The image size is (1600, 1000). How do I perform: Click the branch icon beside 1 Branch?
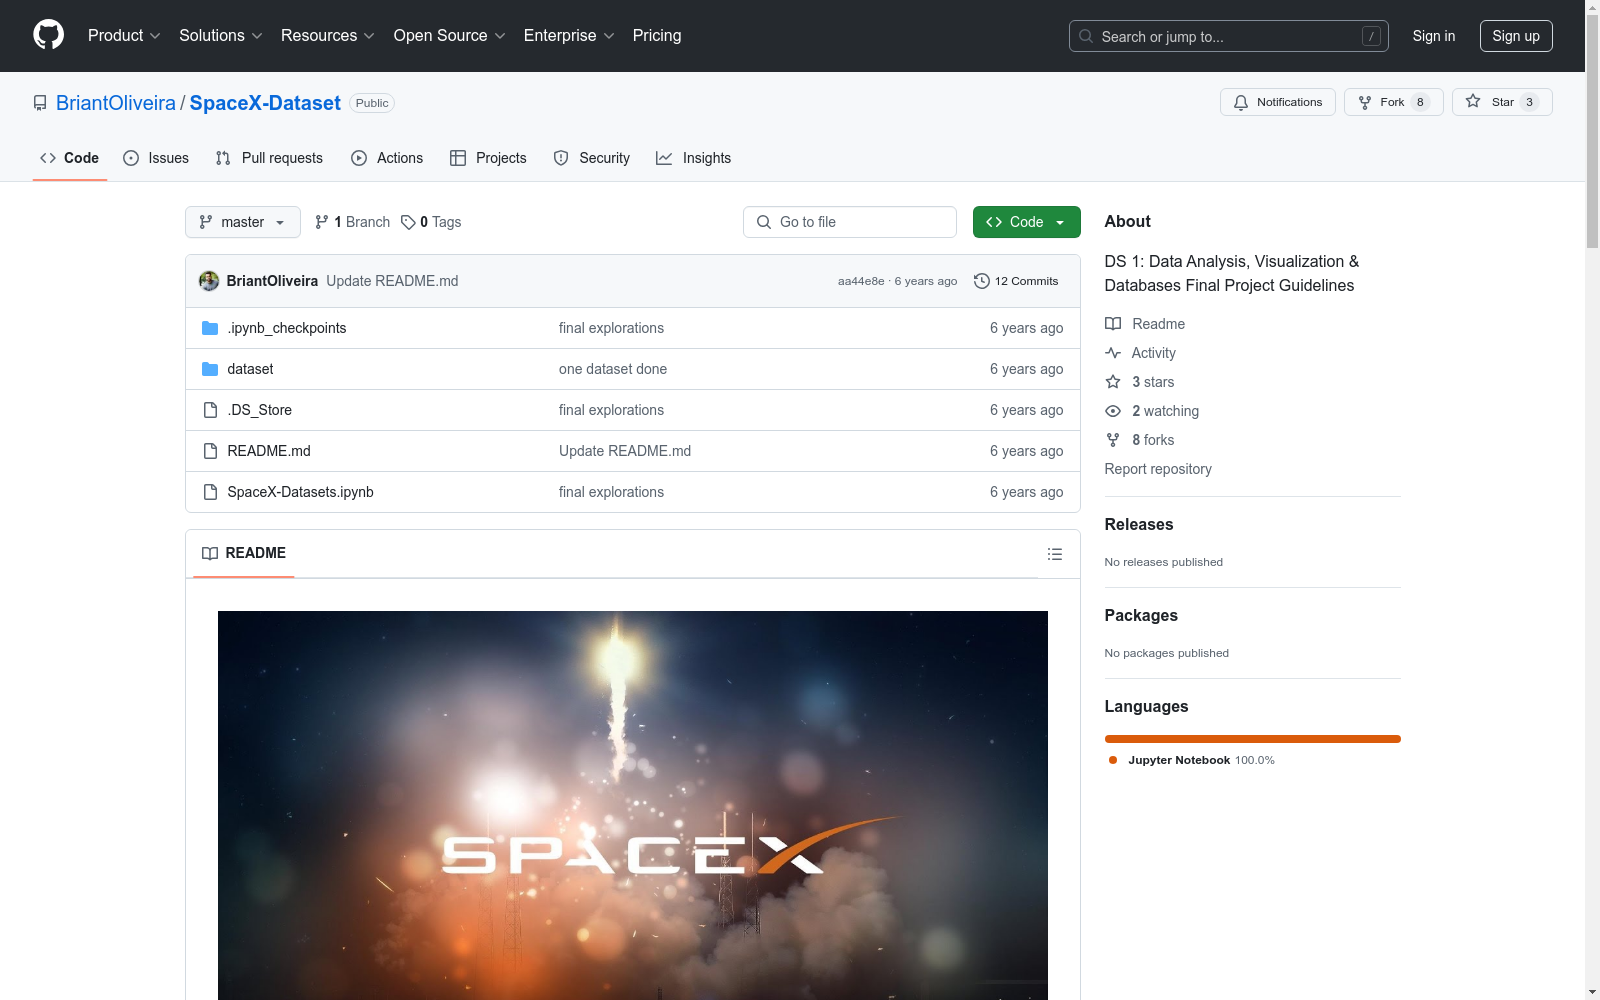[x=322, y=222]
